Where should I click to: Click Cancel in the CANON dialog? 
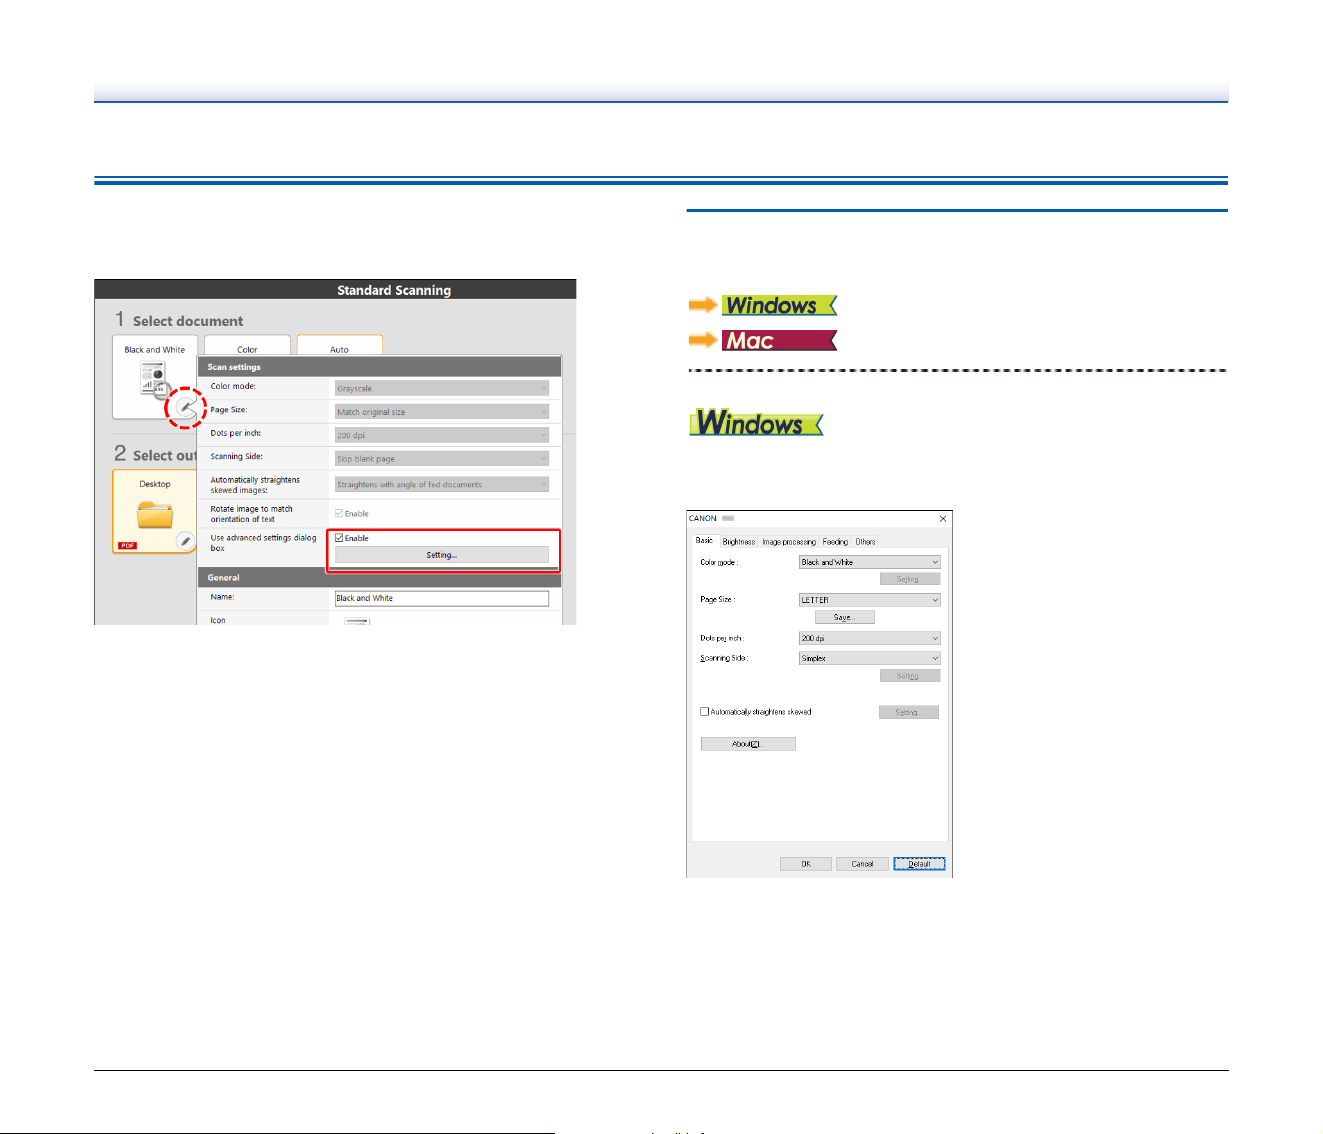point(862,864)
